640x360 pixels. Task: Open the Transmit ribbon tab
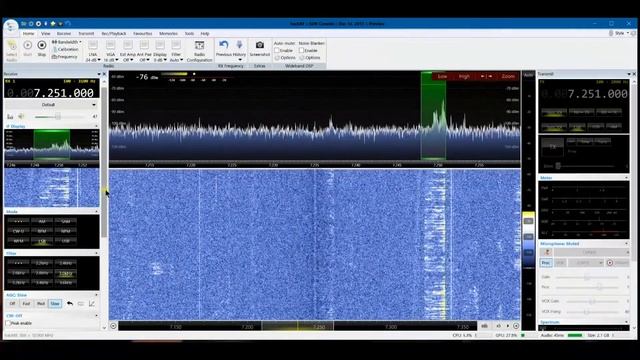(x=86, y=33)
